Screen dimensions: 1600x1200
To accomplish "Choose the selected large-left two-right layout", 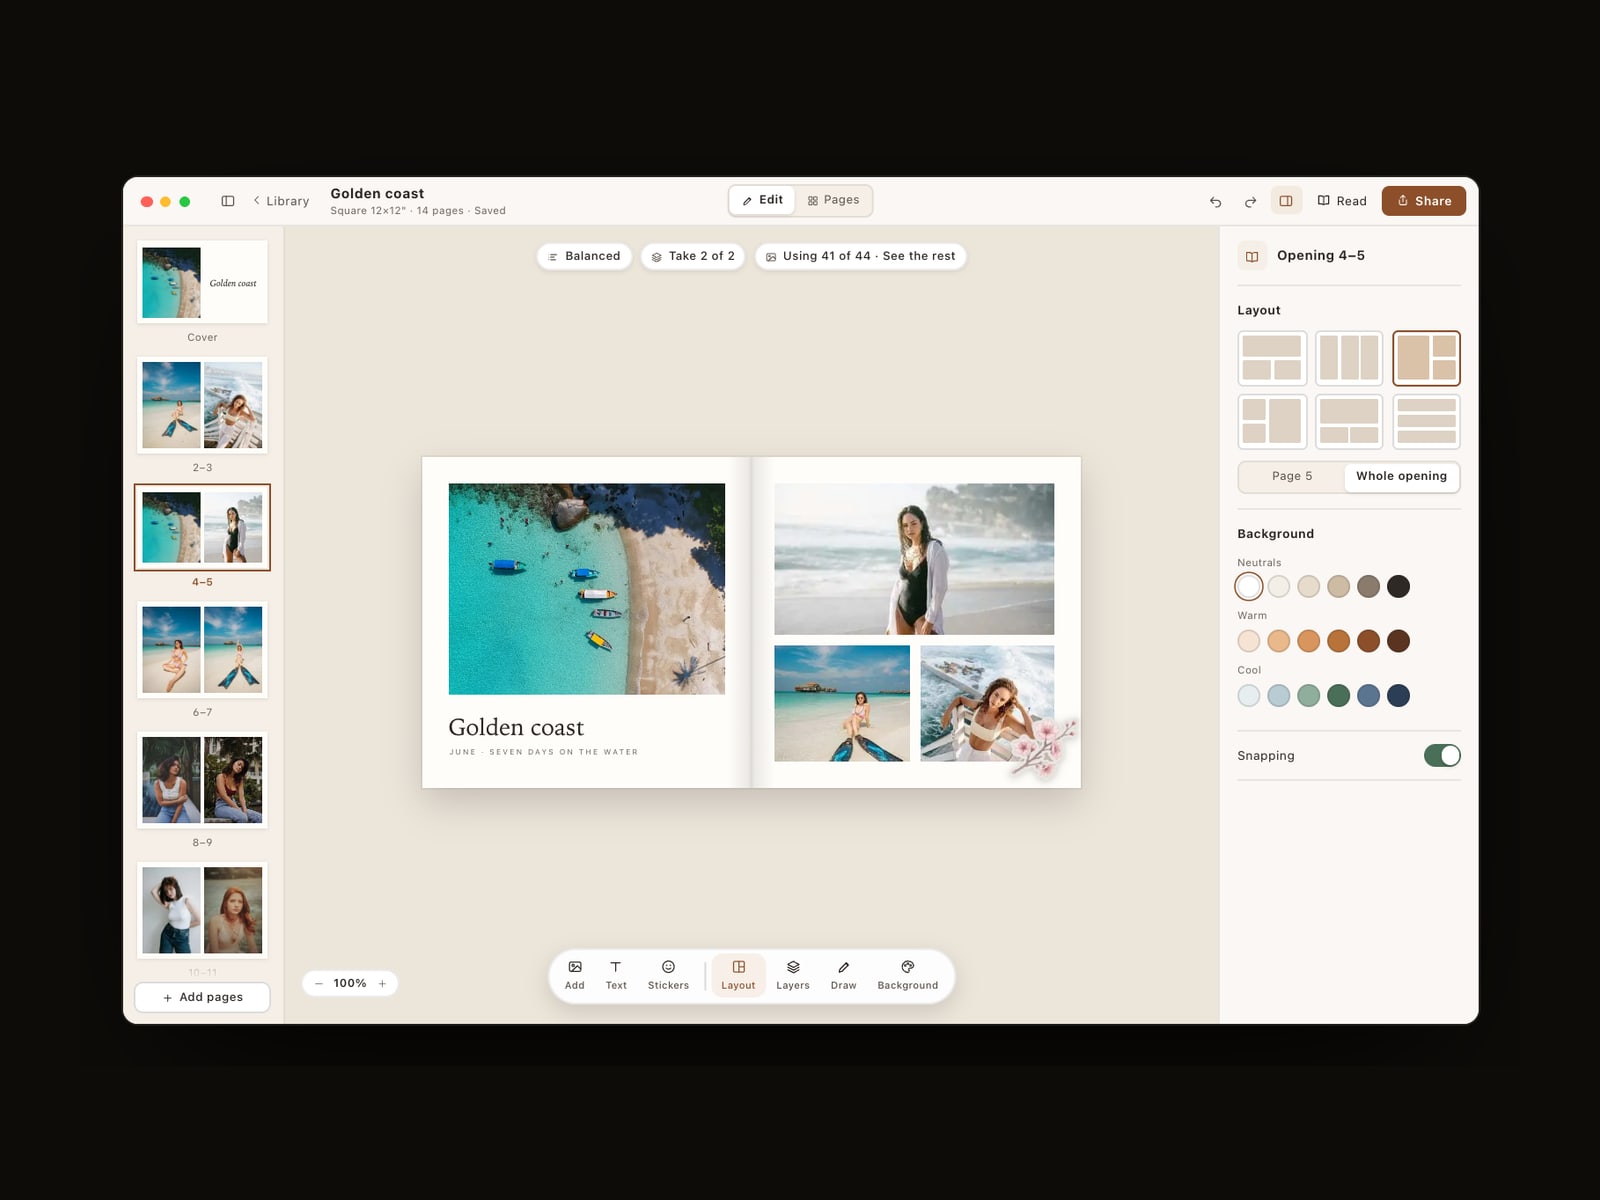I will click(x=1426, y=358).
